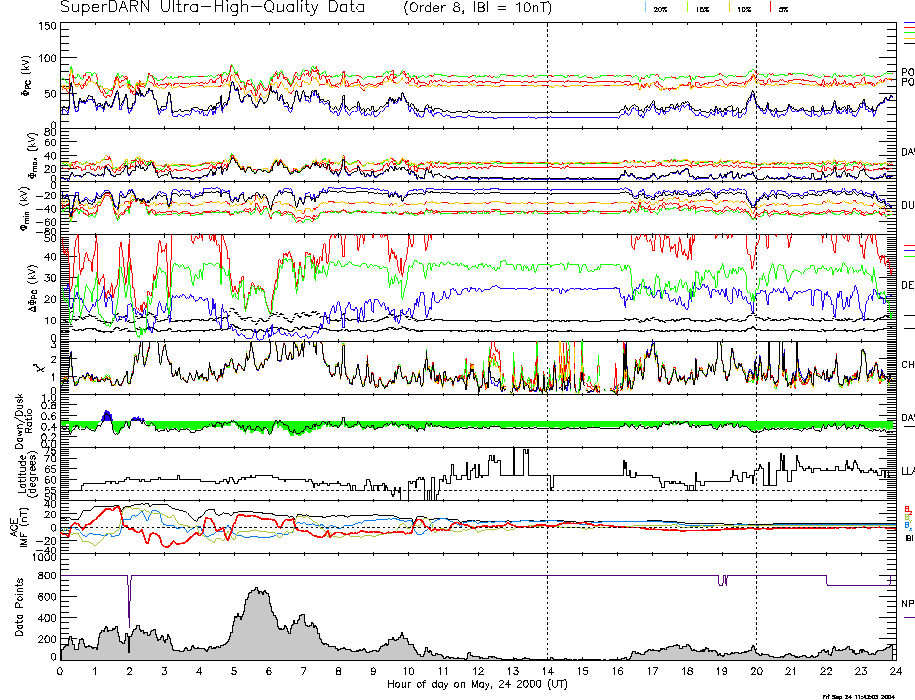The width and height of the screenshot is (915, 700).
Task: Click the blue Dawn/Dusk bump near hour 1
Action: click(107, 416)
